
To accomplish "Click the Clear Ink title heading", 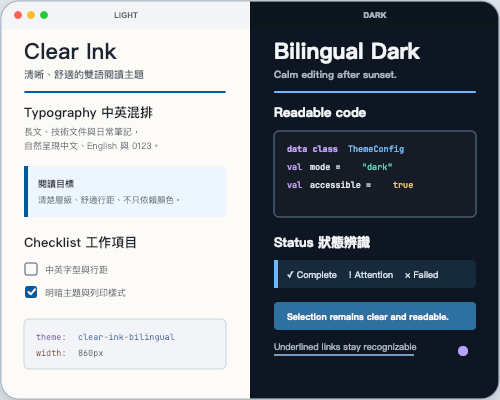I will (x=70, y=52).
